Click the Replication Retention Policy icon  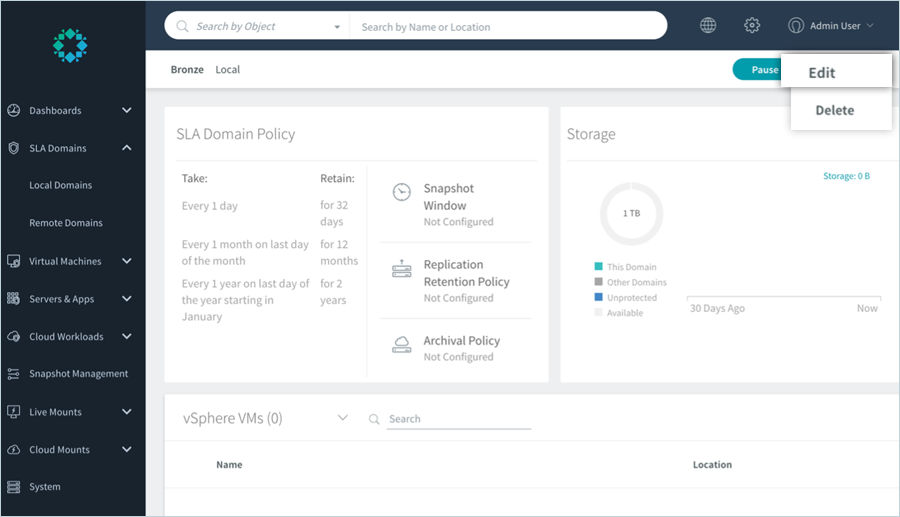point(402,269)
